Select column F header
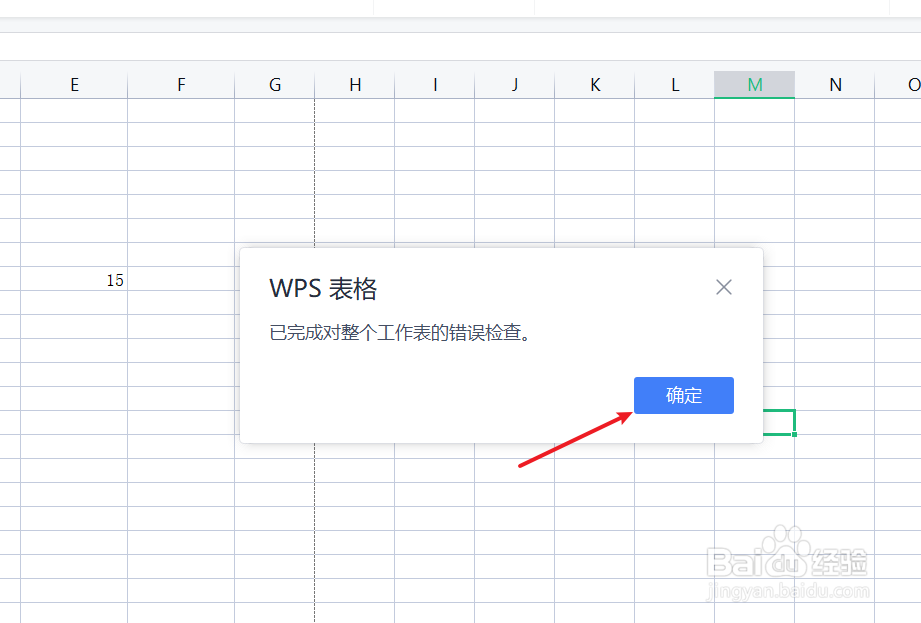The width and height of the screenshot is (921, 623). coord(181,85)
